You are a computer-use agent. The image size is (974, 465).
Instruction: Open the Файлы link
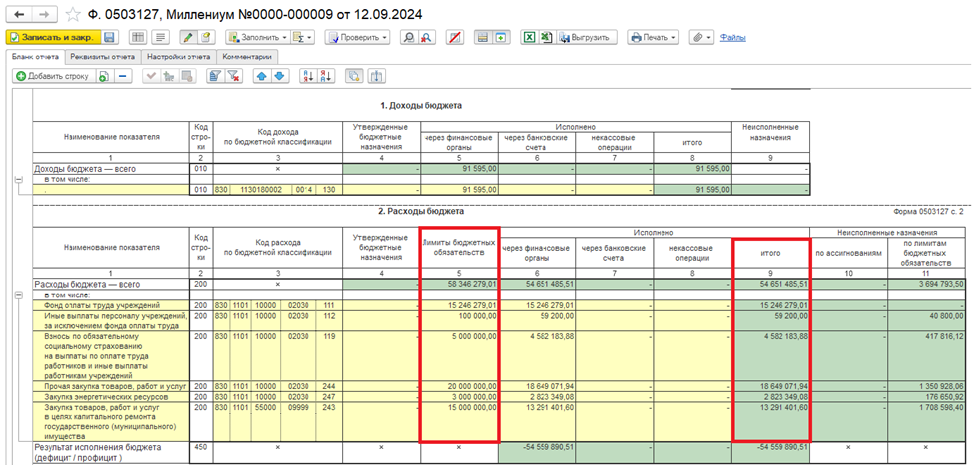(733, 37)
